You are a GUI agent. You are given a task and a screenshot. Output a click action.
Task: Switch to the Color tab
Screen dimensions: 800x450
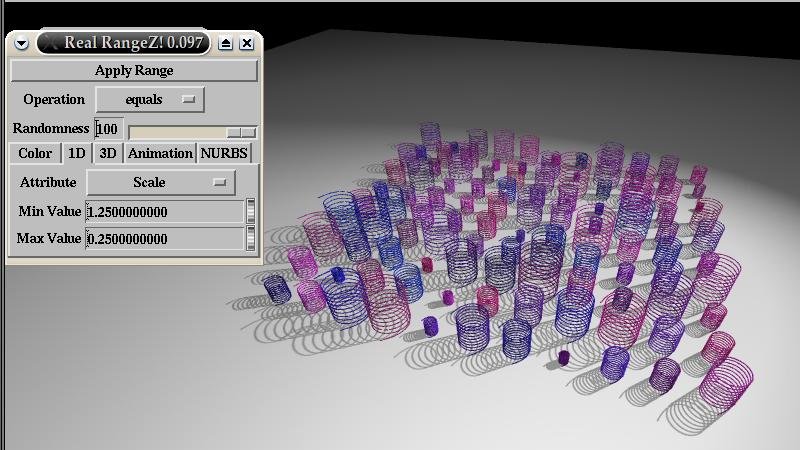tap(35, 153)
